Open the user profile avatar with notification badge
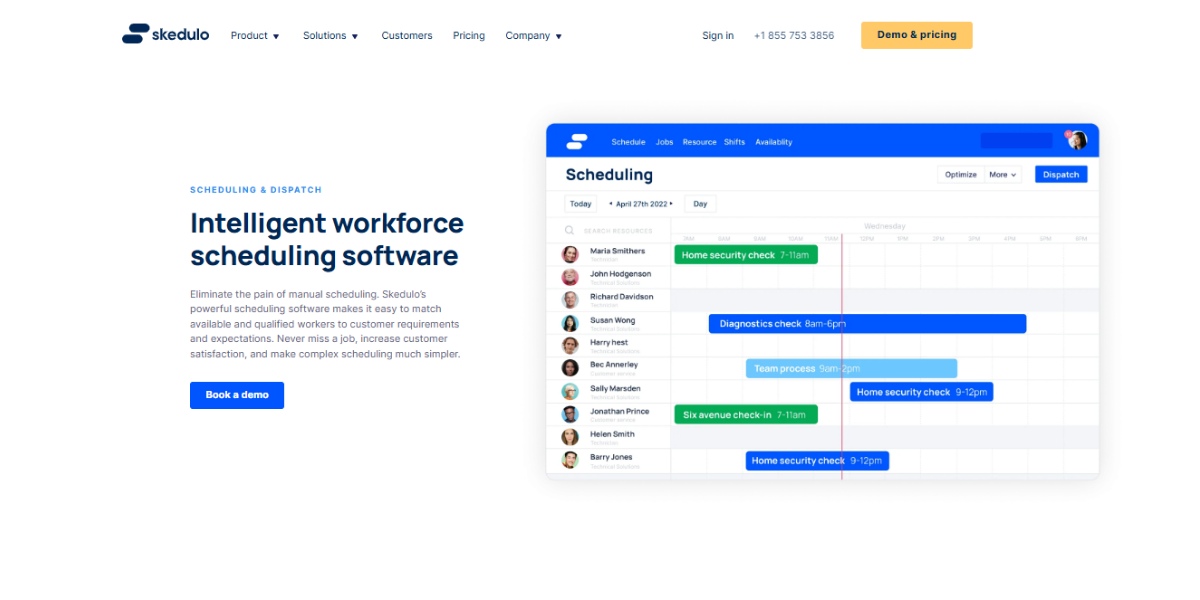The width and height of the screenshot is (1200, 600). pos(1076,140)
